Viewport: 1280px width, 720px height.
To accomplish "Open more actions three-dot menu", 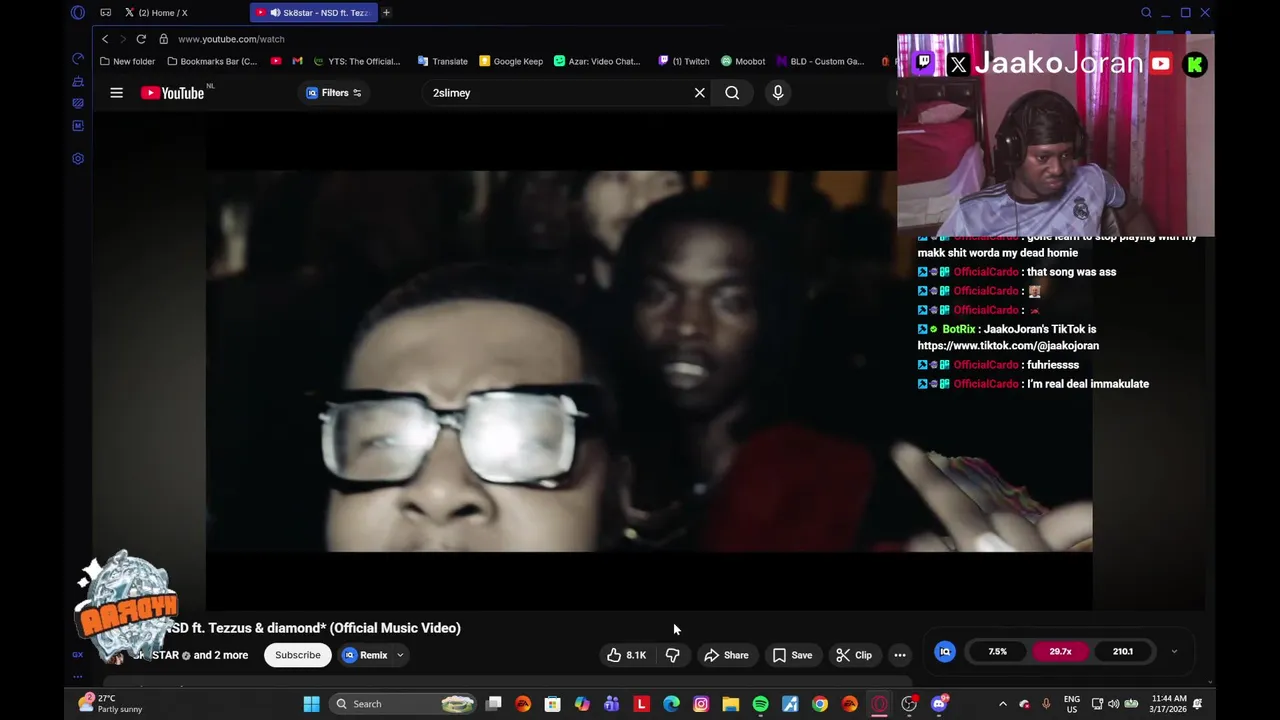I will pos(900,655).
